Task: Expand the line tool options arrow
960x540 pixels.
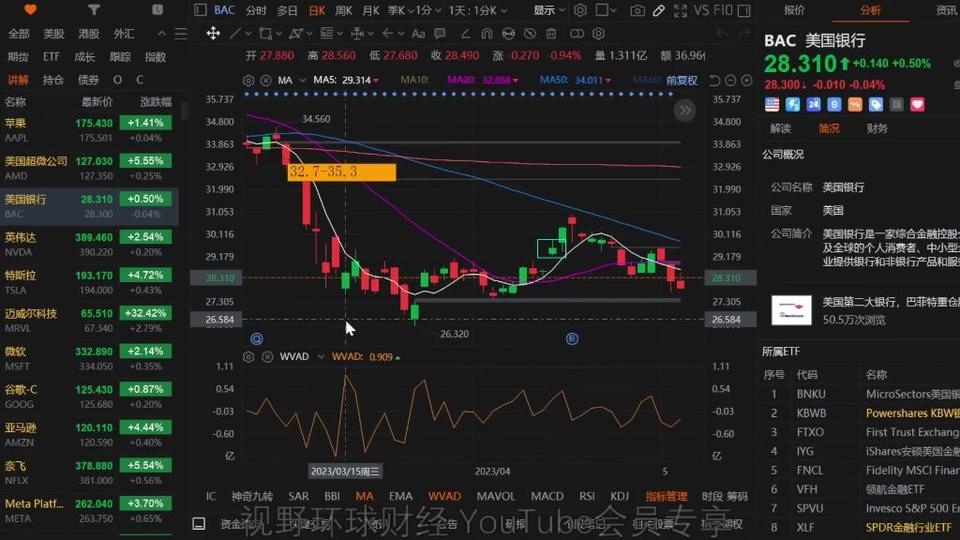Action: 246,34
